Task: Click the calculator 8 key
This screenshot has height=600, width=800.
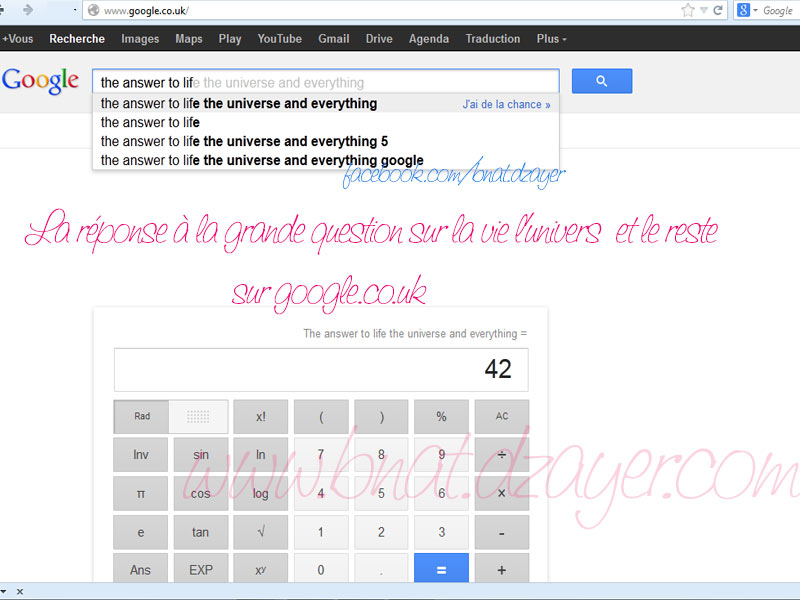Action: (381, 455)
